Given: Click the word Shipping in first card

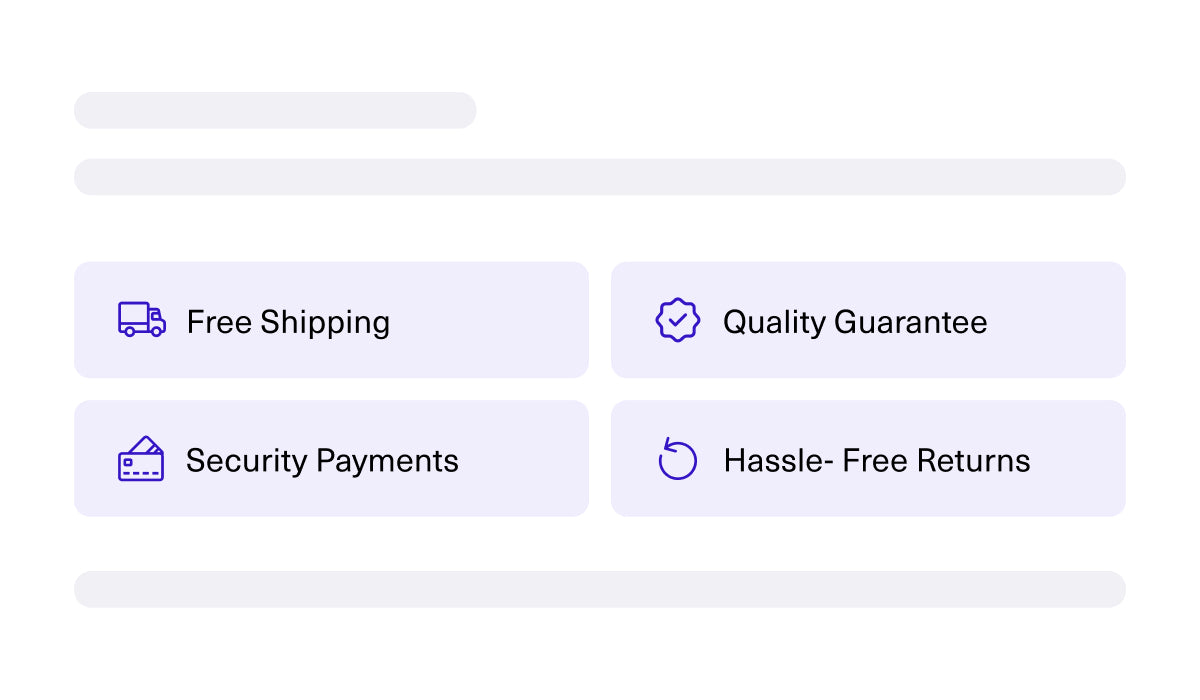Looking at the screenshot, I should point(325,322).
